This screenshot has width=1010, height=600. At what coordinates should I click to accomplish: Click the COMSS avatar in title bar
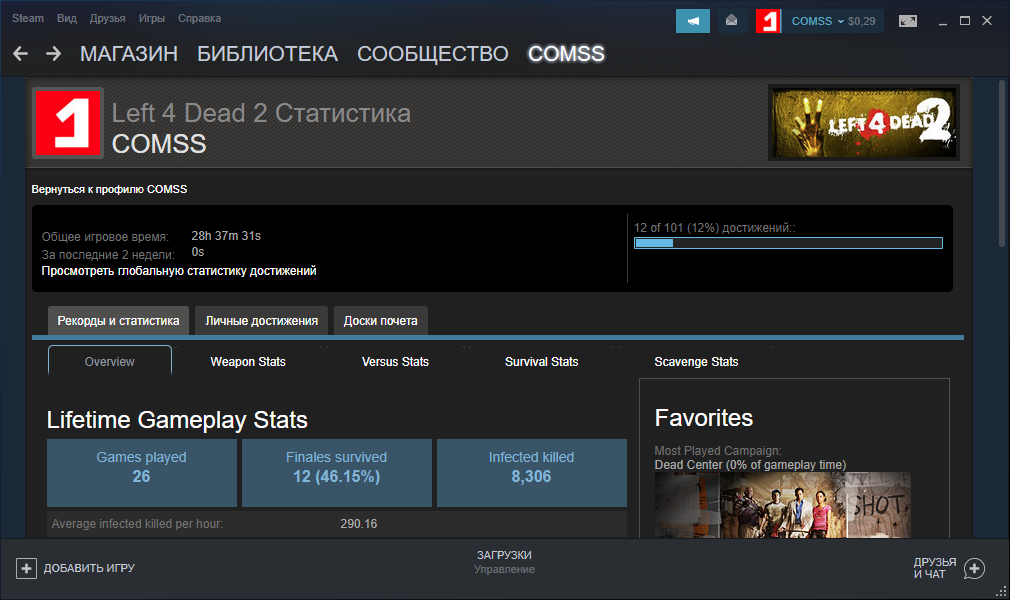[768, 21]
